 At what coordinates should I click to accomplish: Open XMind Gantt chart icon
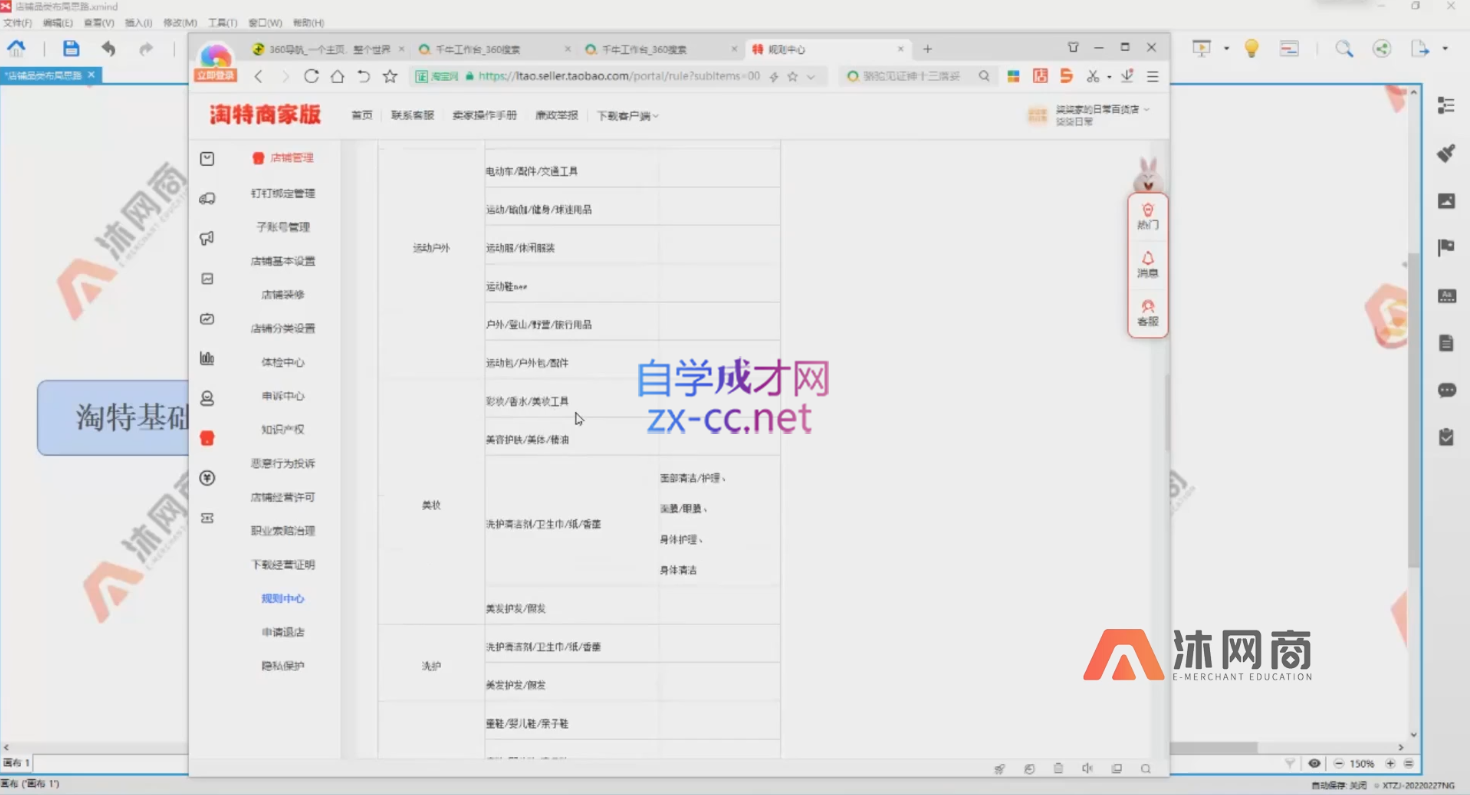[1290, 48]
